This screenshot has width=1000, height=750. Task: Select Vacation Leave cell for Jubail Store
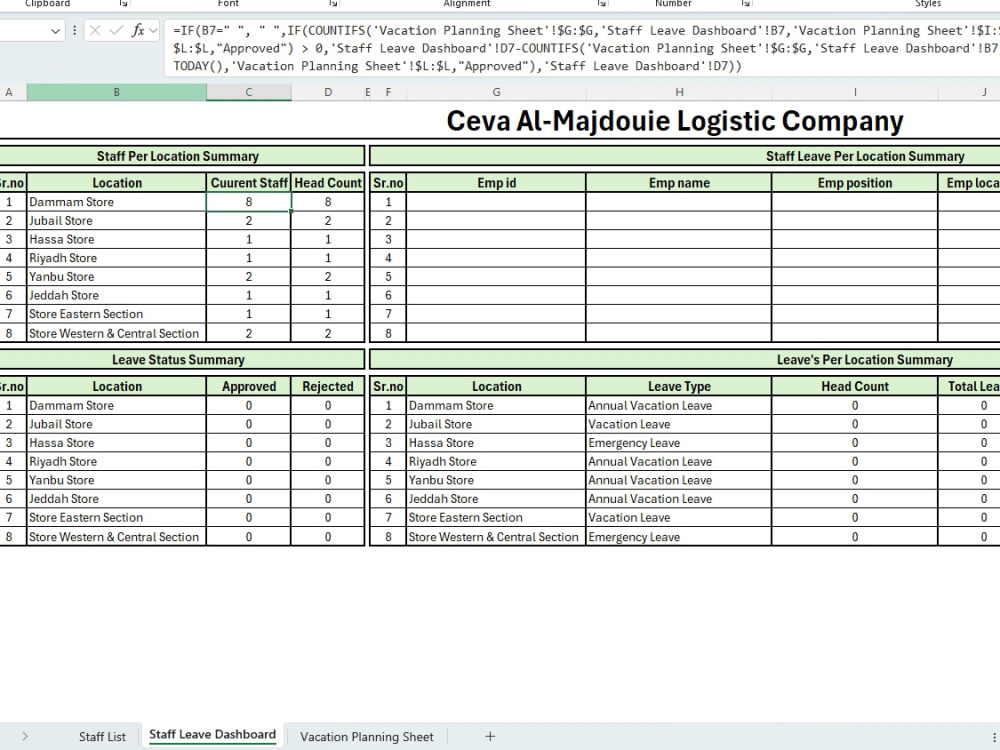(679, 424)
